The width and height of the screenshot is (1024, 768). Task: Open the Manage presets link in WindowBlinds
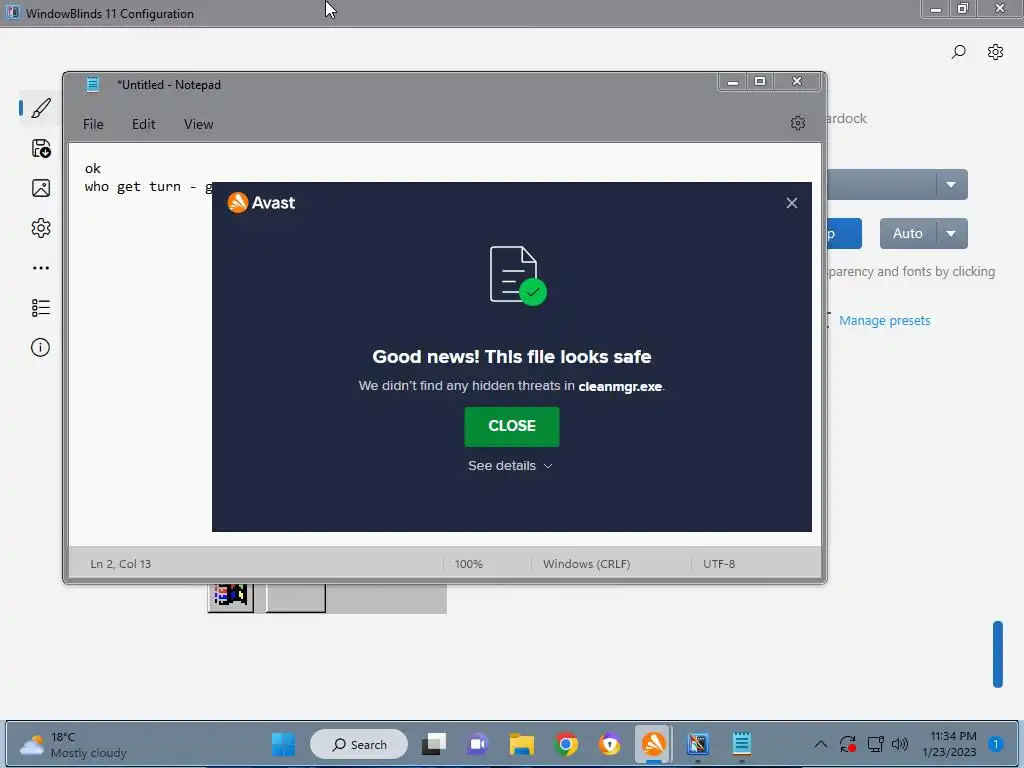pyautogui.click(x=884, y=321)
